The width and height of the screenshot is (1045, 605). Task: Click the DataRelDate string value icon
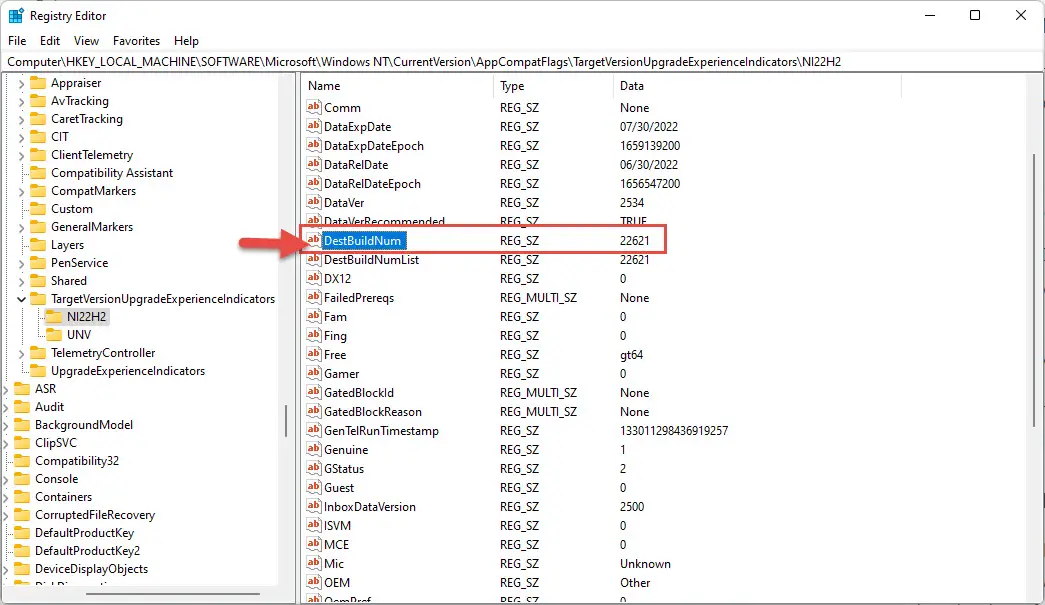314,164
